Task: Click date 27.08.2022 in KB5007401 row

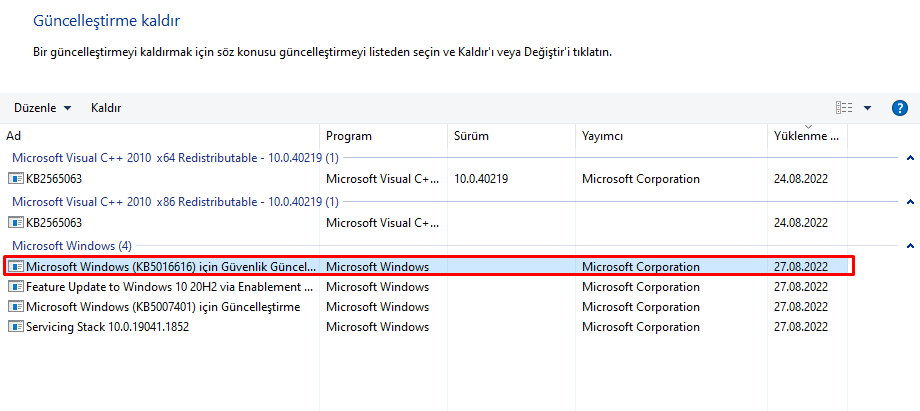Action: (801, 306)
